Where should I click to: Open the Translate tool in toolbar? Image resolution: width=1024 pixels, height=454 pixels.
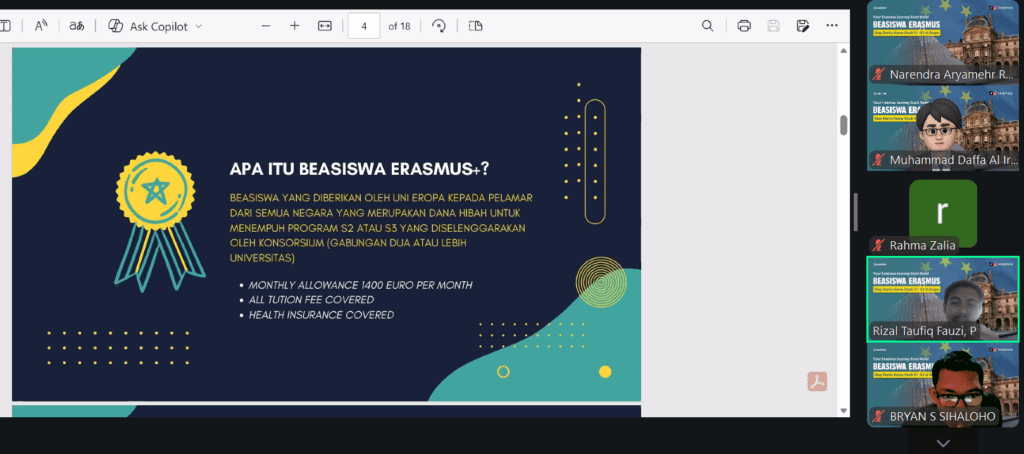77,26
